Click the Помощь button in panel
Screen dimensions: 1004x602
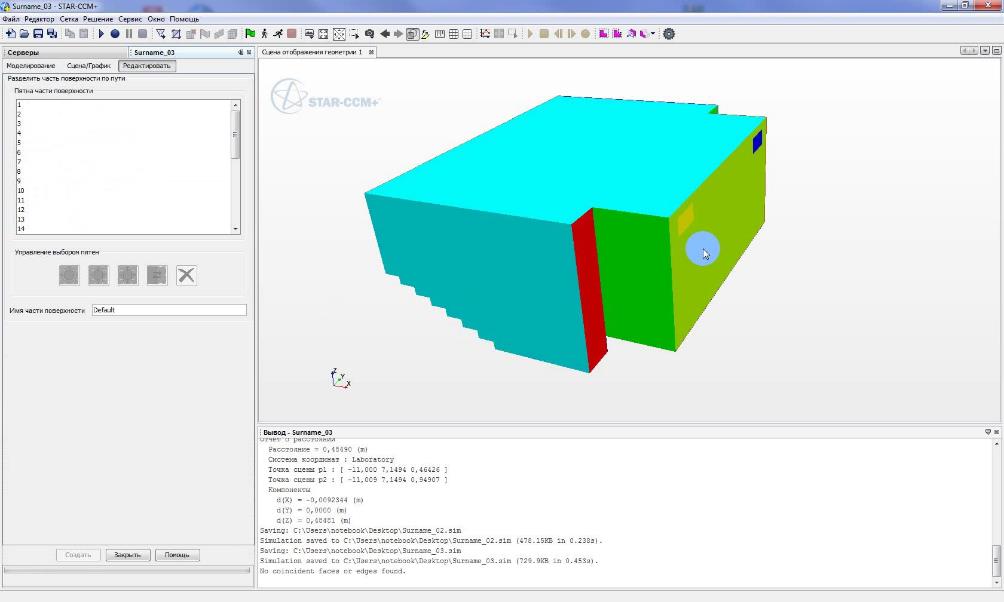click(x=177, y=554)
